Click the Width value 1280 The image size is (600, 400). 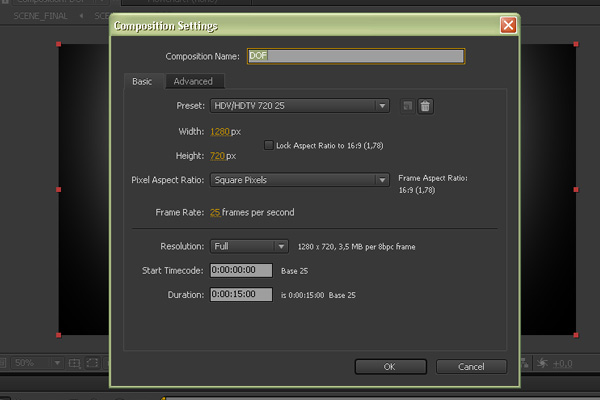click(220, 132)
